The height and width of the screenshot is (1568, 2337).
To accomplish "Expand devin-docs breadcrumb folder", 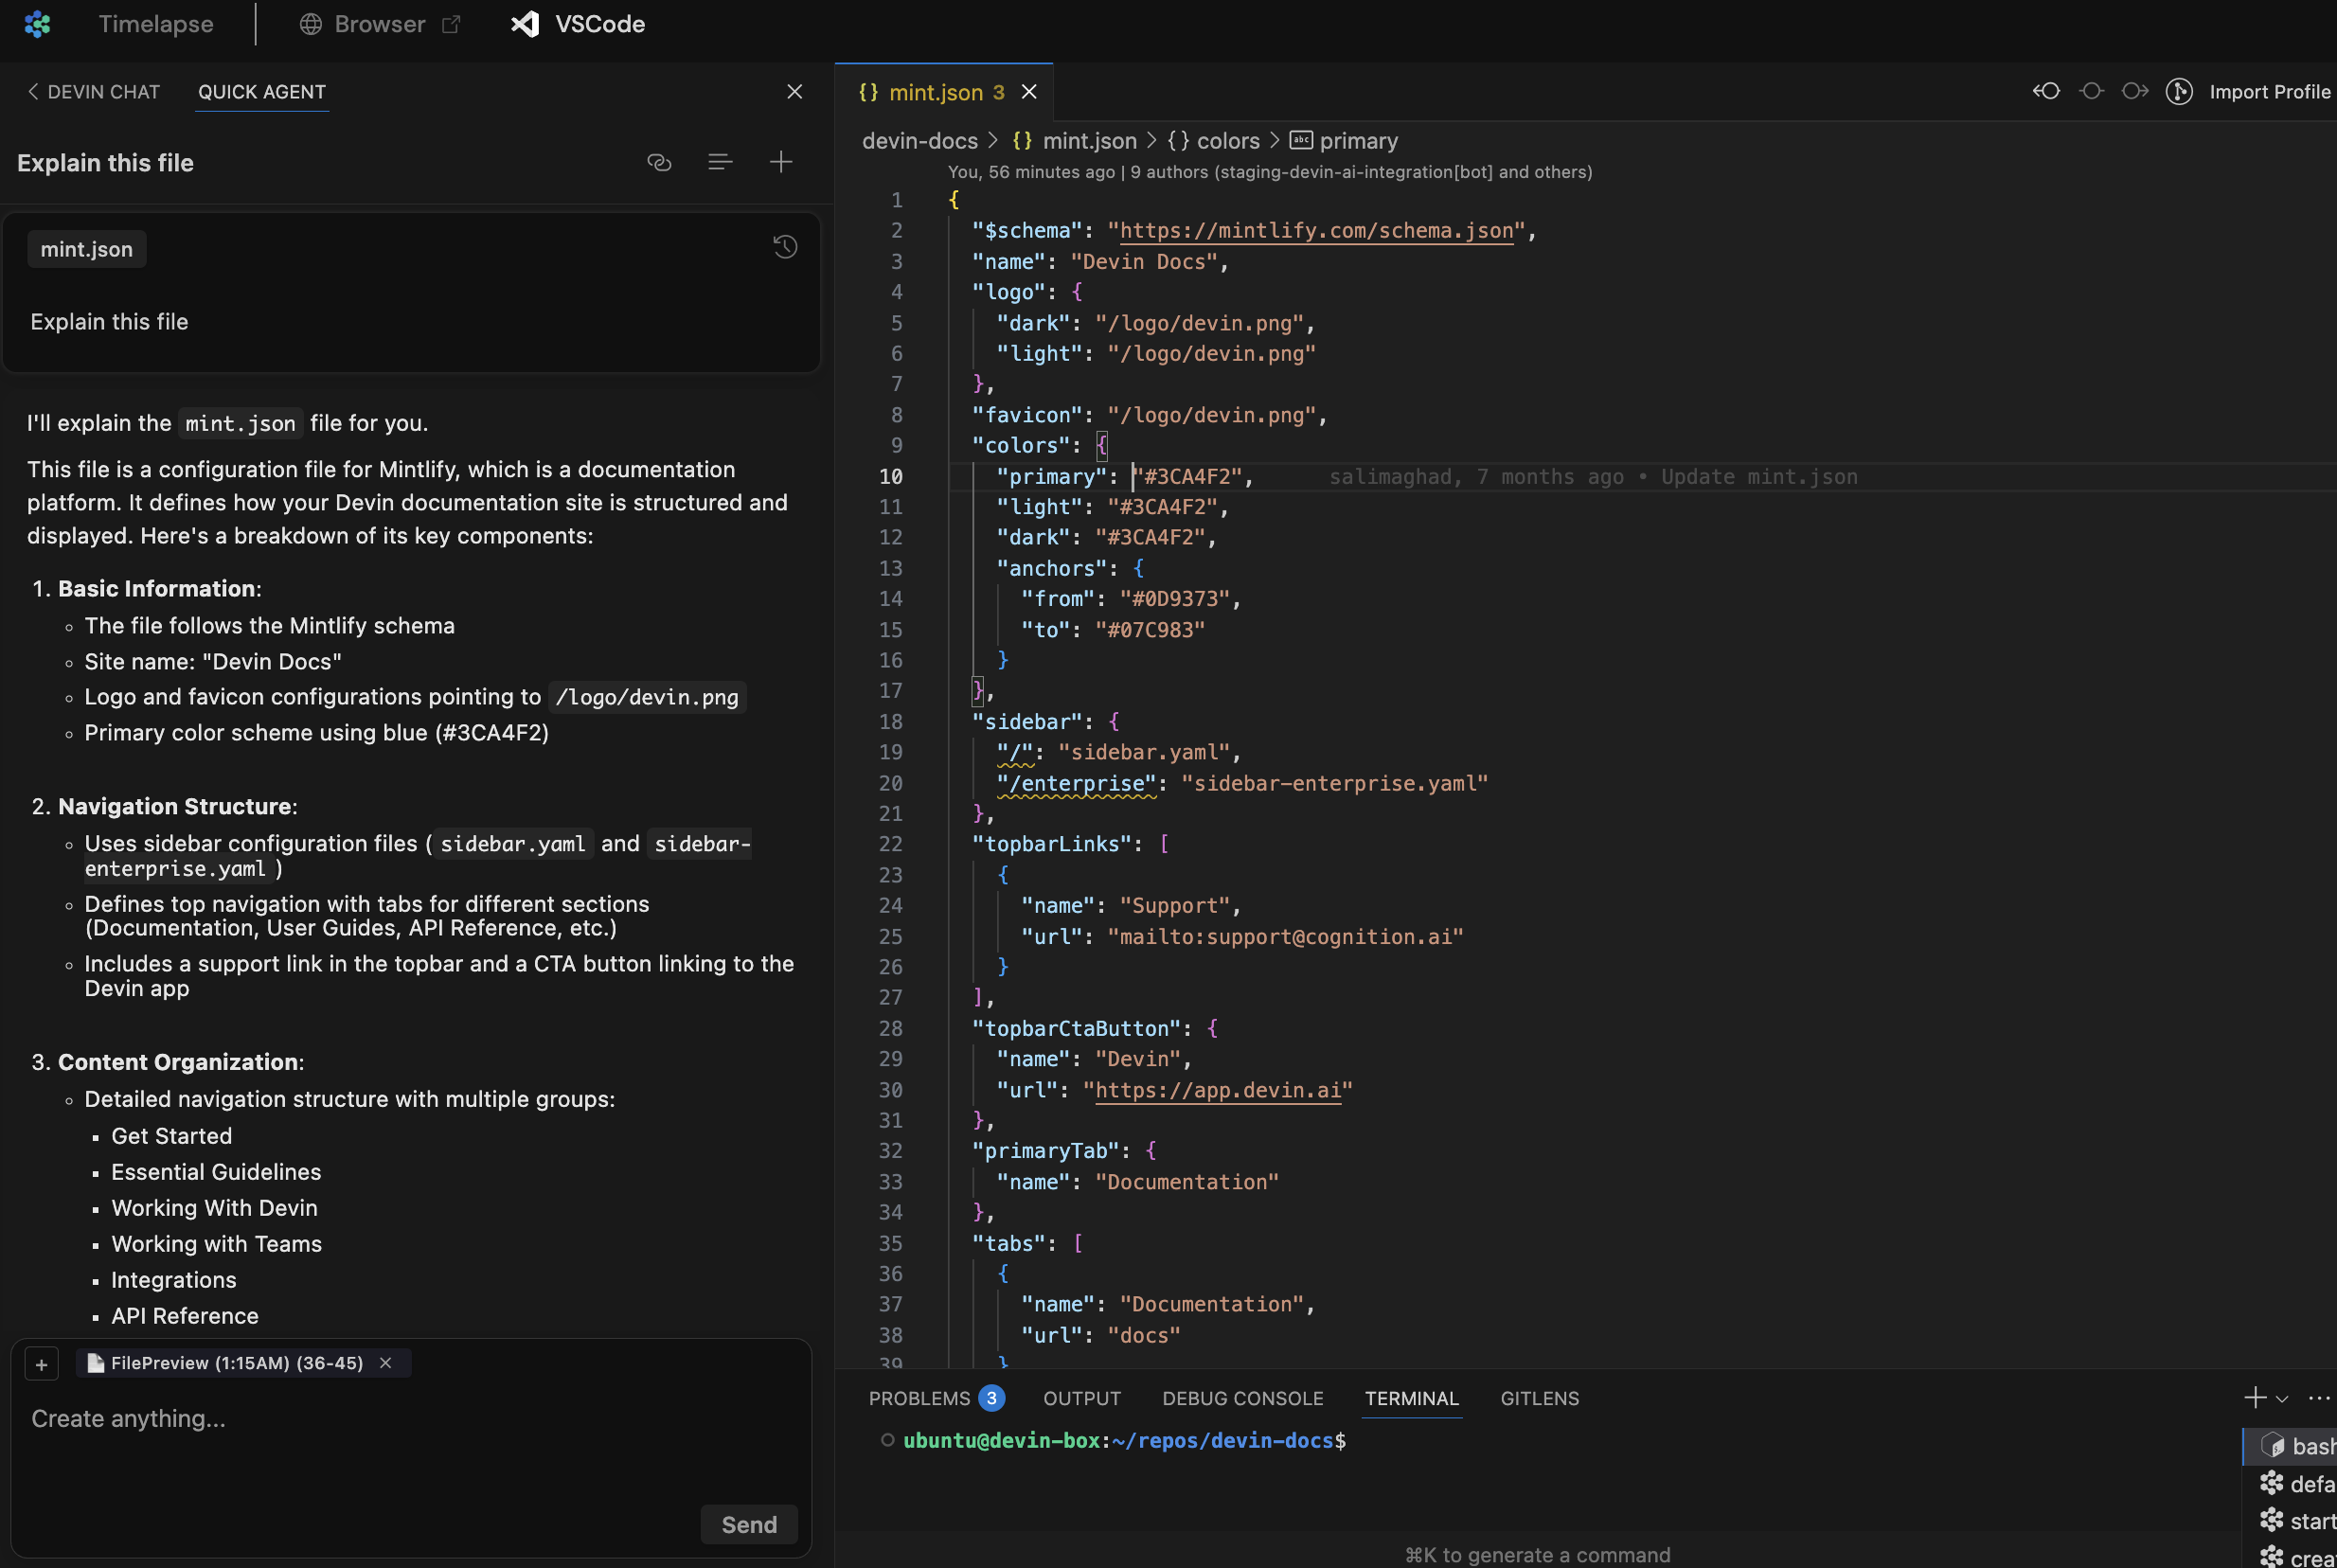I will (919, 141).
